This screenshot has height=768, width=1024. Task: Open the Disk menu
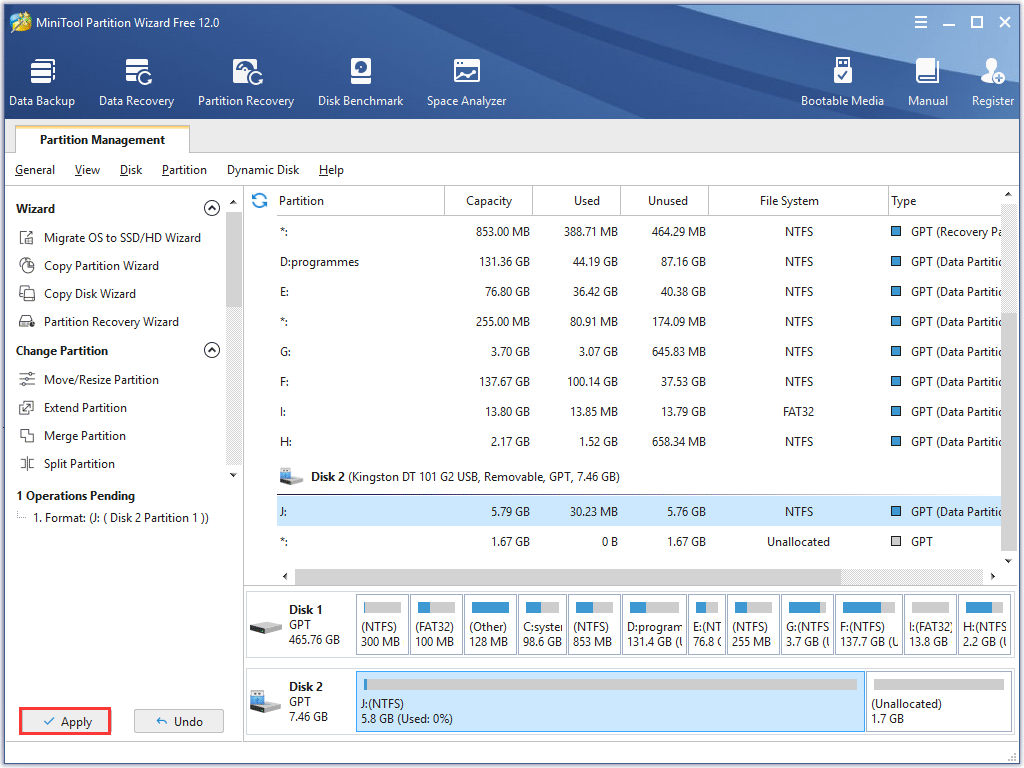pyautogui.click(x=131, y=170)
